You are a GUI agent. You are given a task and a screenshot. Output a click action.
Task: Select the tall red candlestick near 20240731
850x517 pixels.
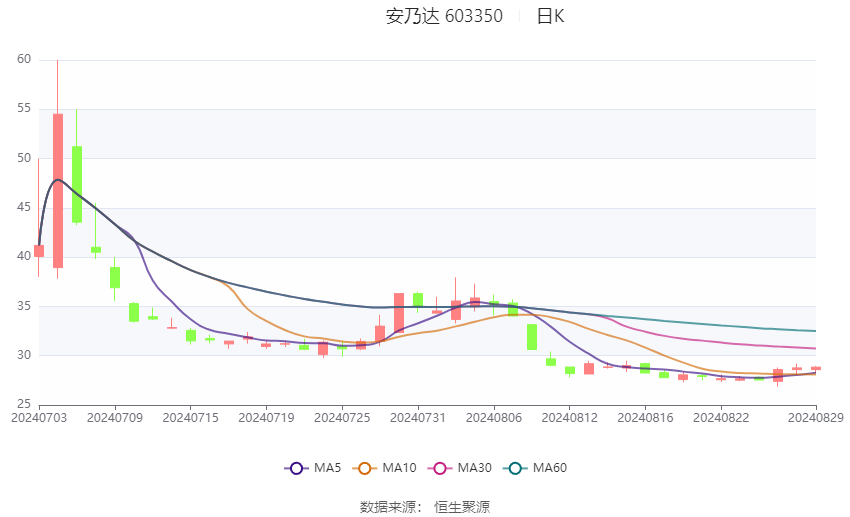coord(399,313)
